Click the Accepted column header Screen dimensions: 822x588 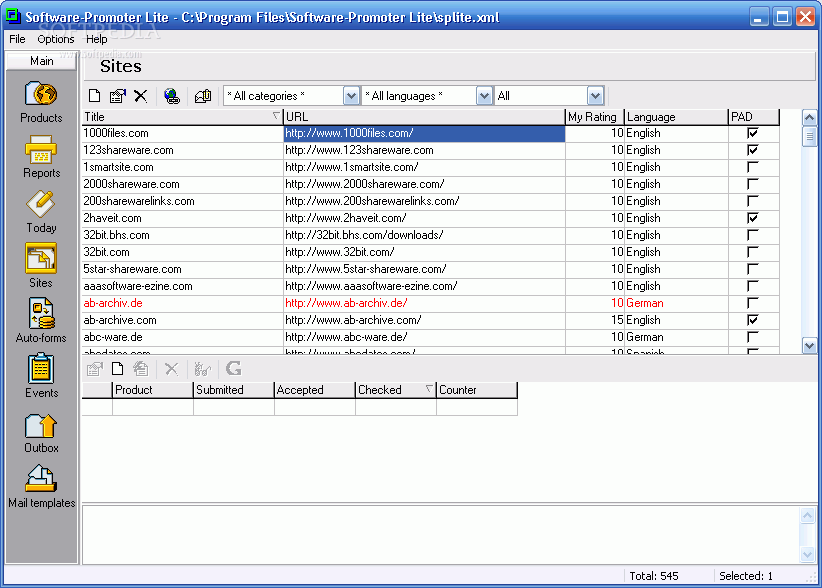coord(315,390)
